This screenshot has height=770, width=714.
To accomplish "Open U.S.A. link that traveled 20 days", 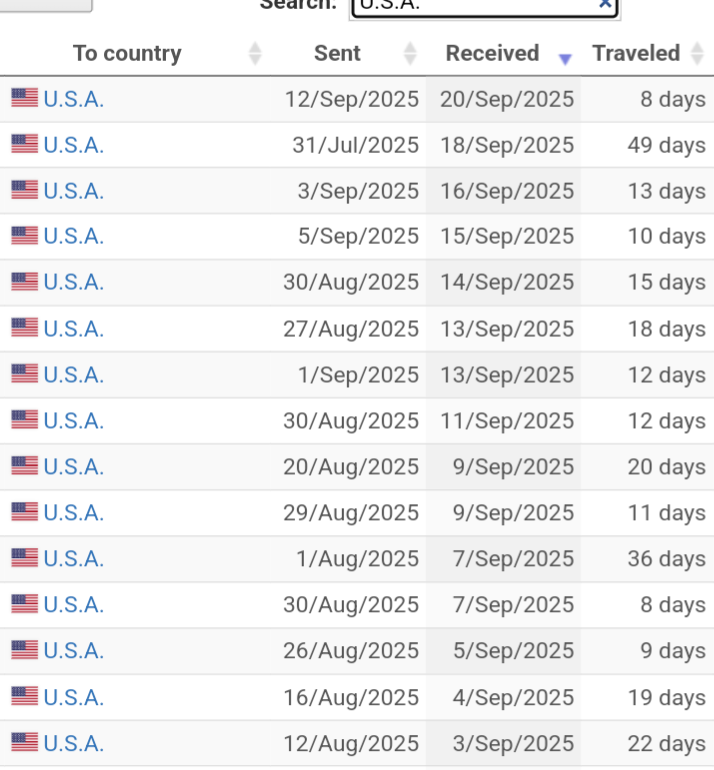I will click(74, 467).
